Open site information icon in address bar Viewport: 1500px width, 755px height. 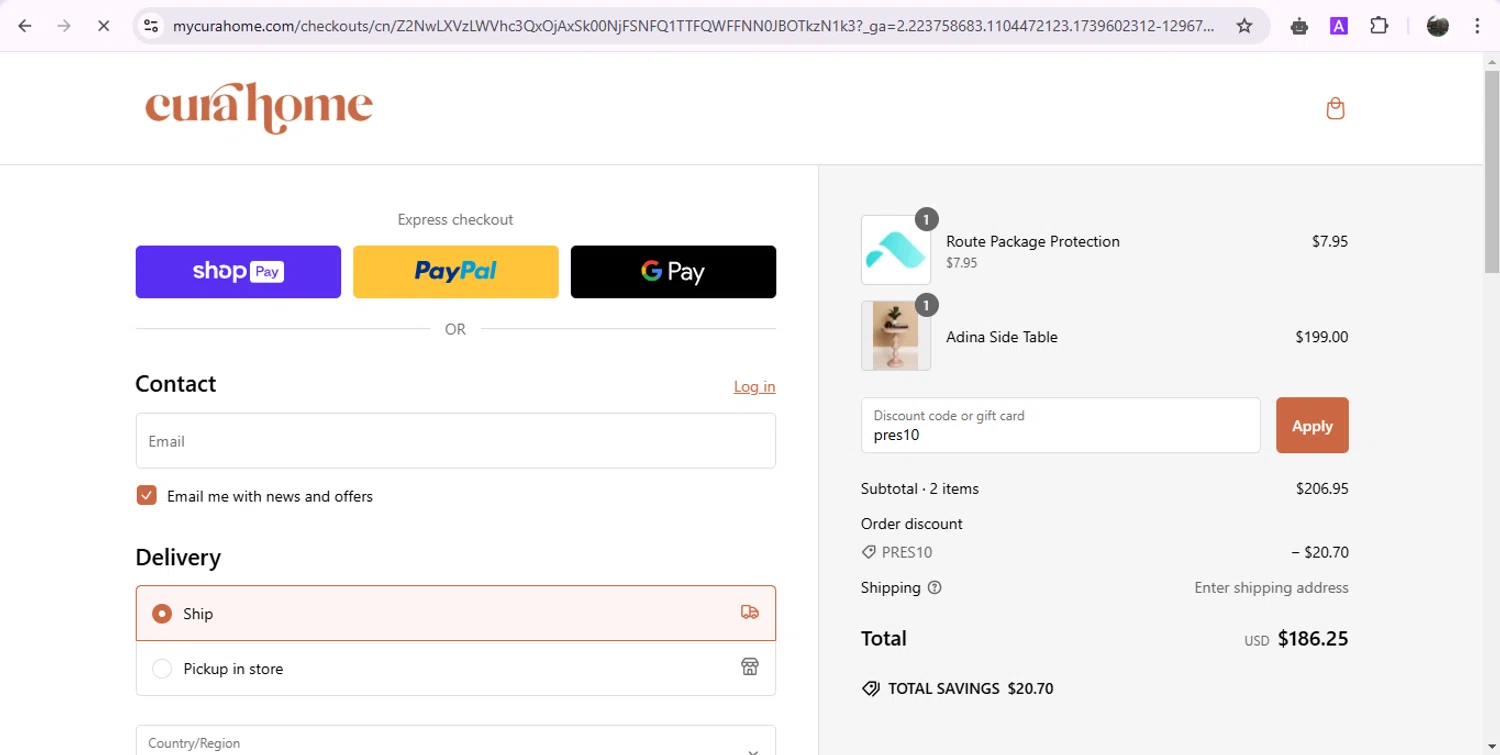[151, 26]
